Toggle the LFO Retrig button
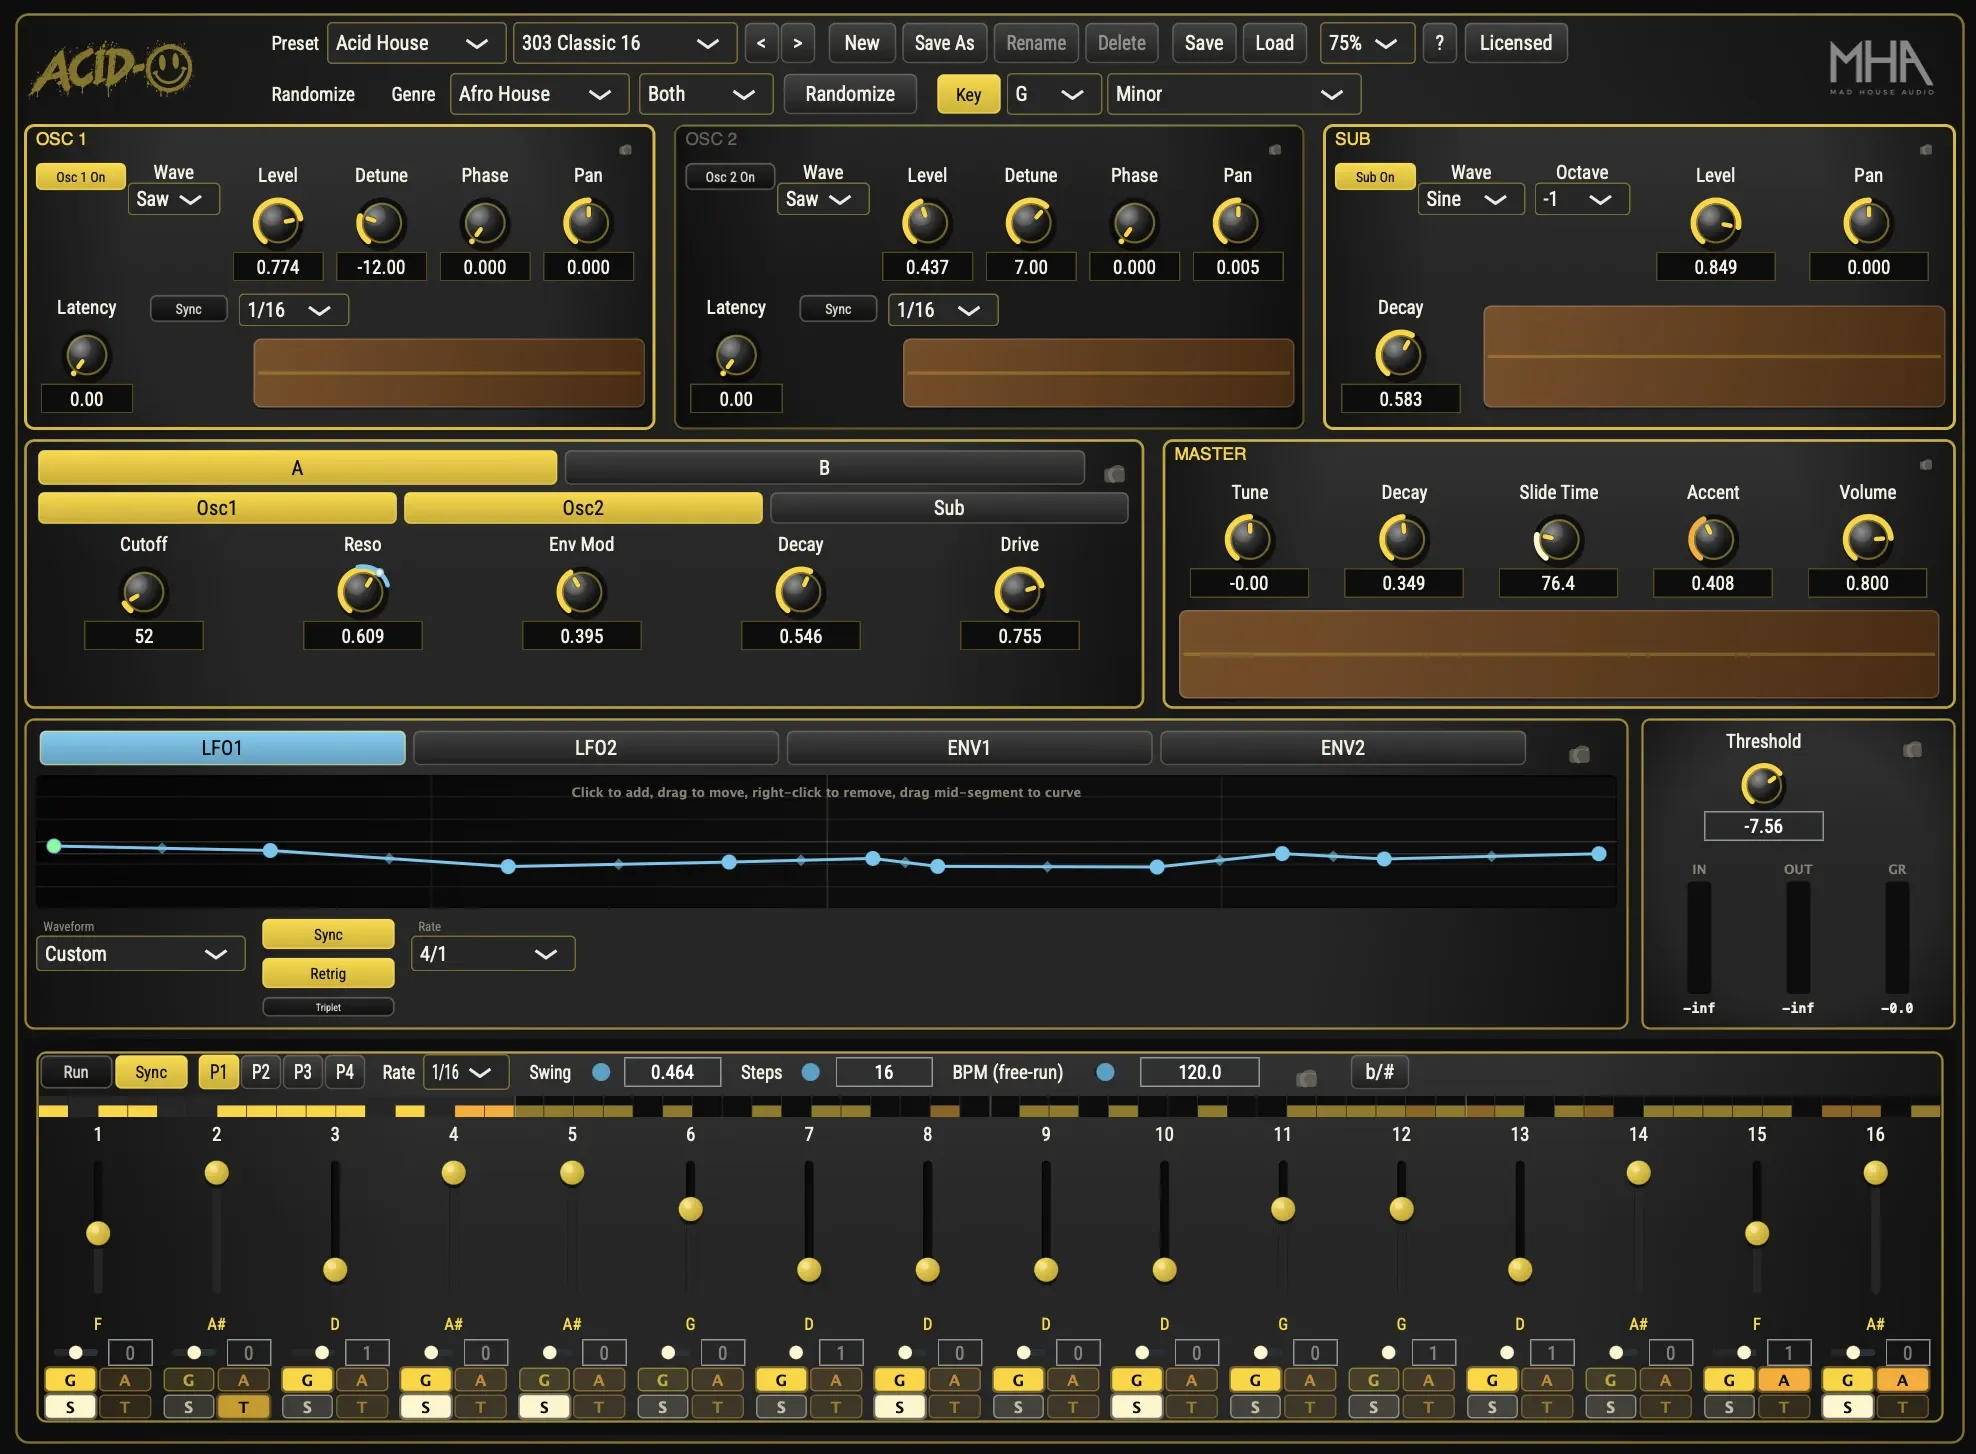The width and height of the screenshot is (1976, 1454). tap(328, 973)
